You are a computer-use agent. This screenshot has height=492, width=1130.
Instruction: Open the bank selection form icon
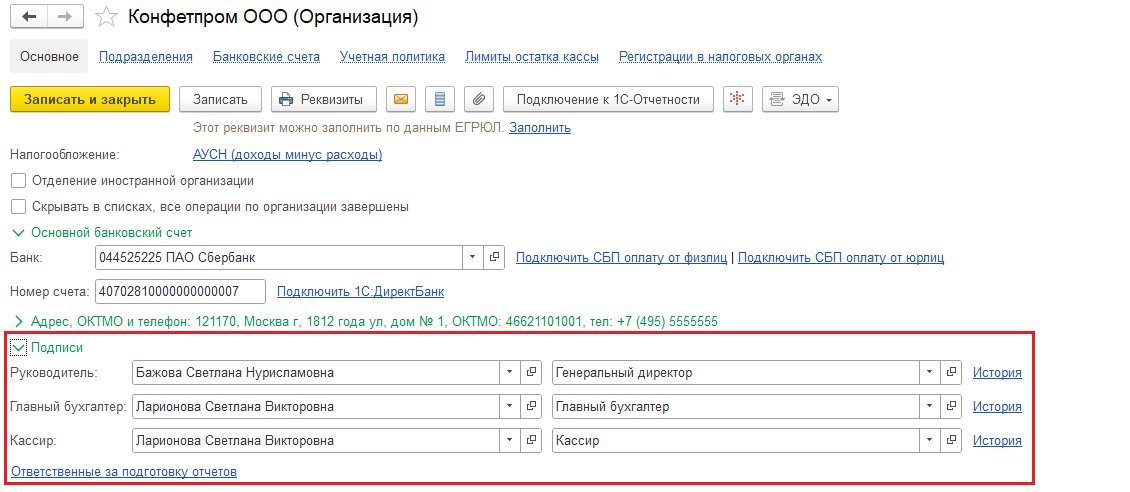click(x=494, y=258)
